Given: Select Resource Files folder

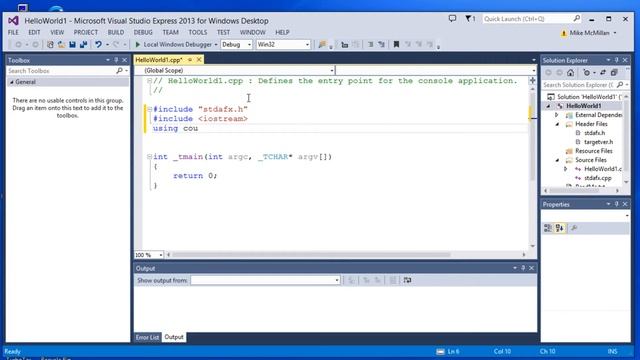Looking at the screenshot, I should [x=593, y=151].
